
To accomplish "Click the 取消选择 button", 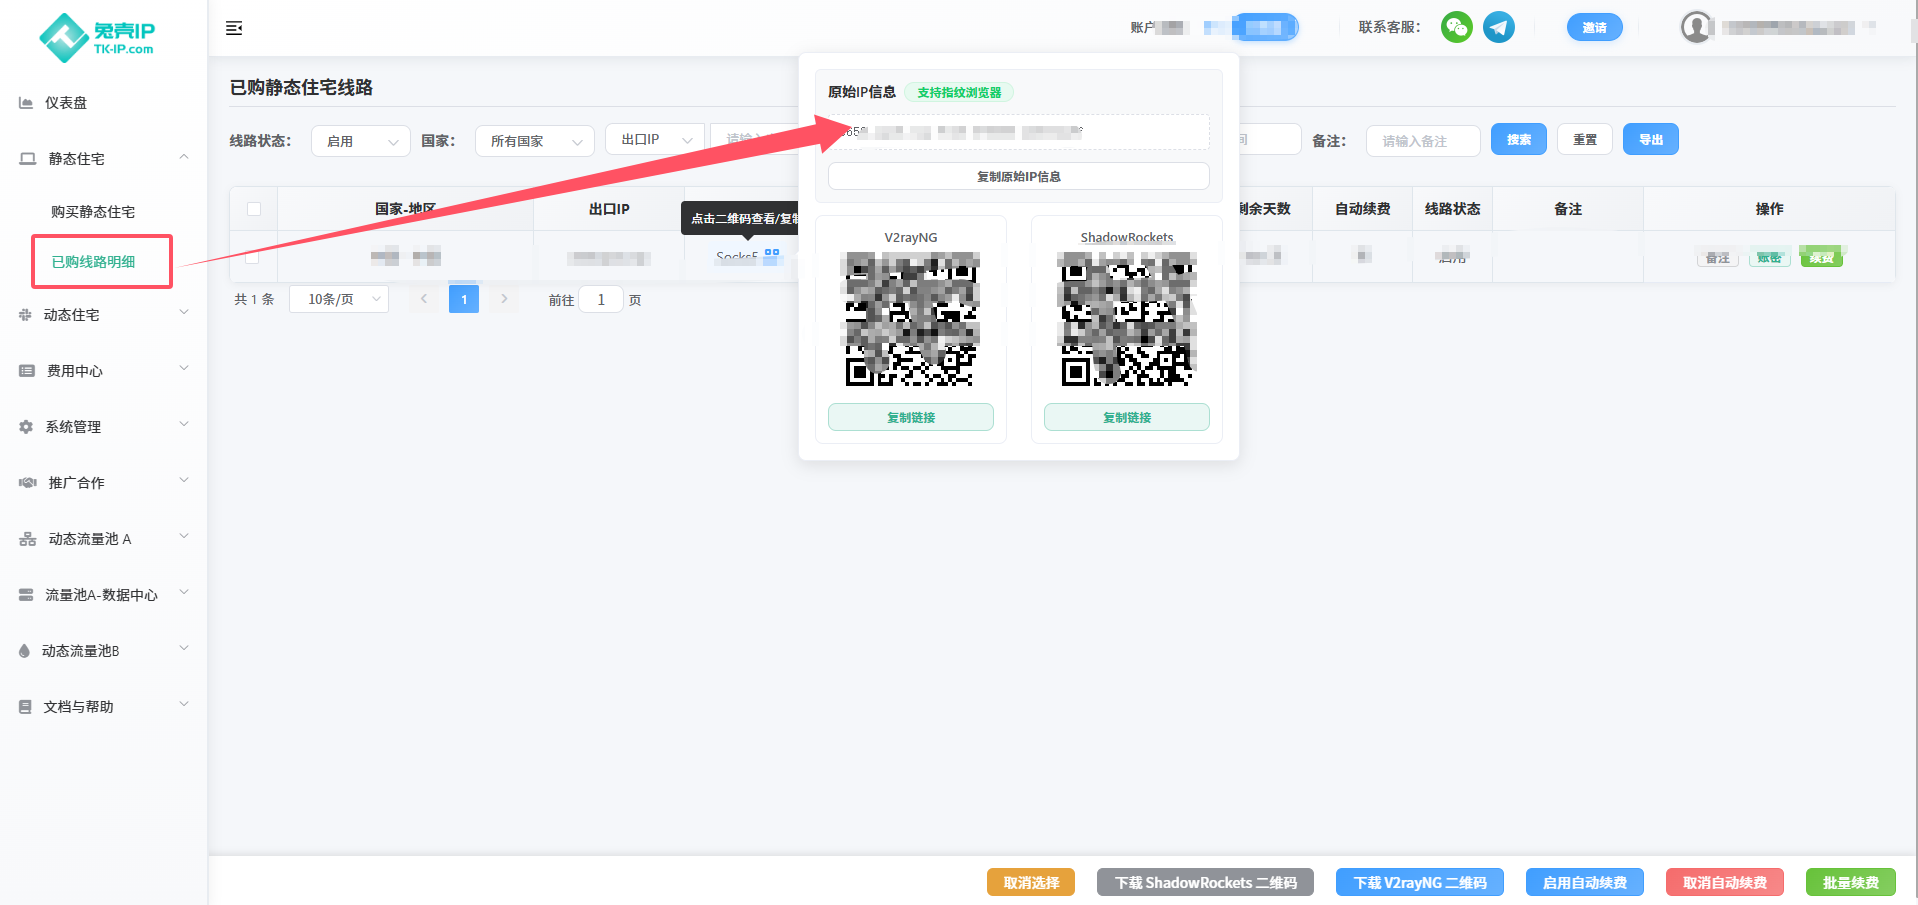I will [1031, 882].
